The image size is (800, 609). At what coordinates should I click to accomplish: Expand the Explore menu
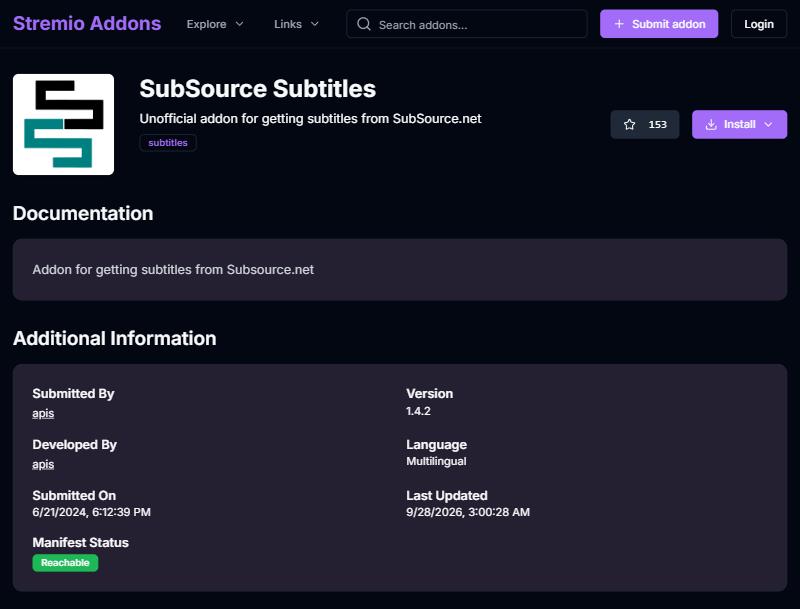(x=215, y=24)
